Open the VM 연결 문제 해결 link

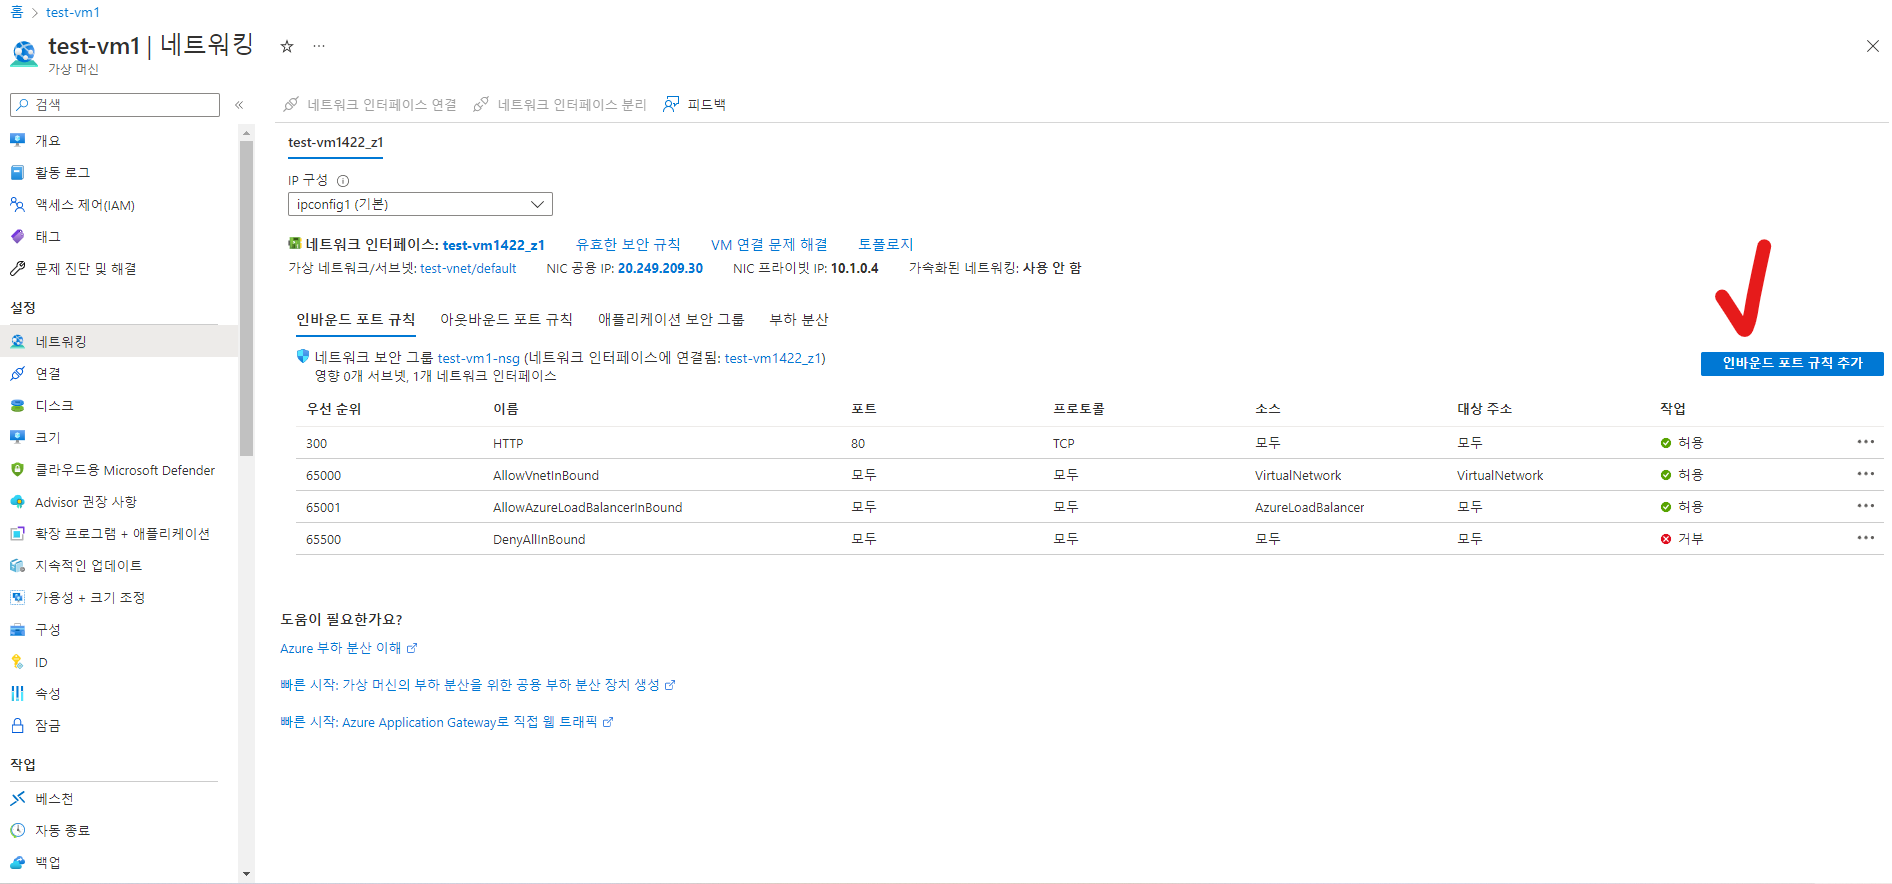pyautogui.click(x=769, y=244)
